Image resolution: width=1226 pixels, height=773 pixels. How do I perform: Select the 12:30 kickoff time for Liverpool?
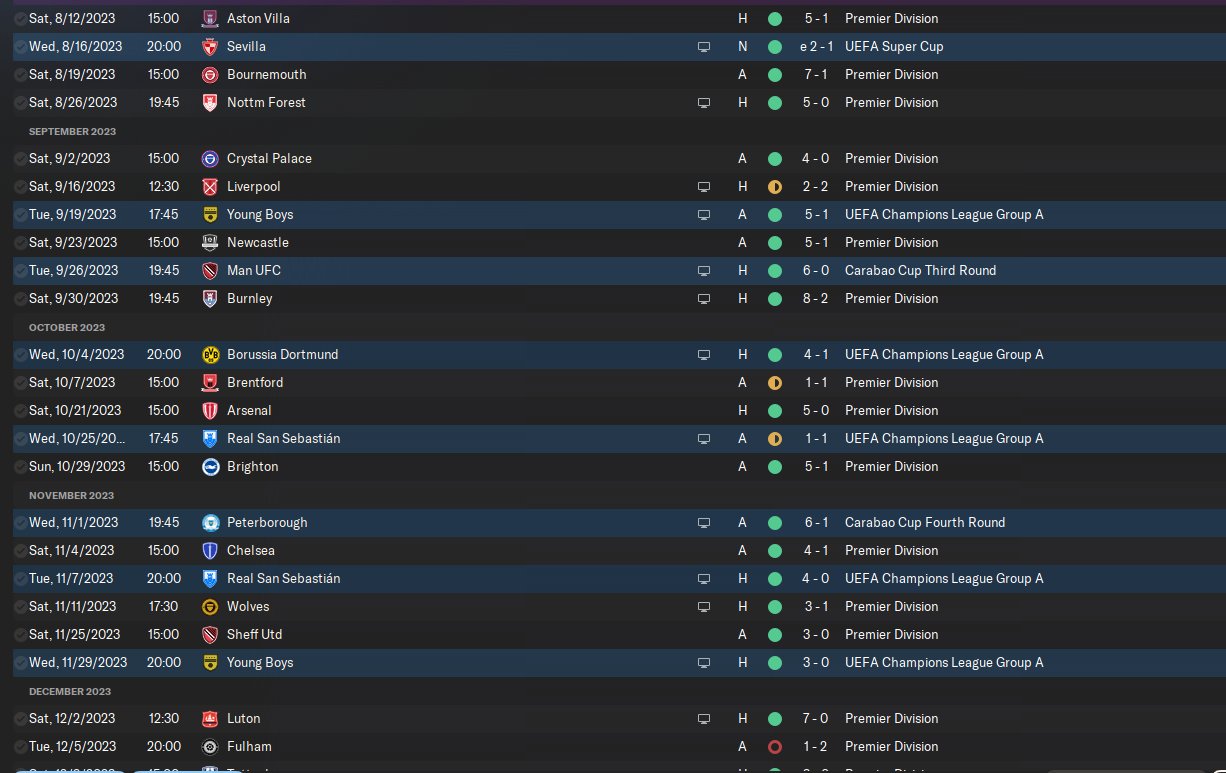pos(163,186)
